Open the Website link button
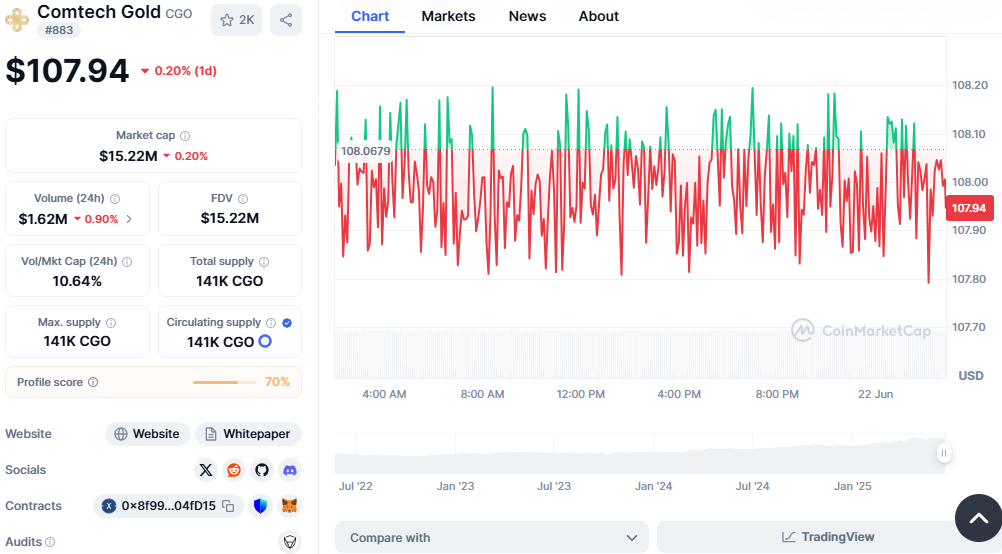Viewport: 1002px width, 554px height. coord(148,434)
